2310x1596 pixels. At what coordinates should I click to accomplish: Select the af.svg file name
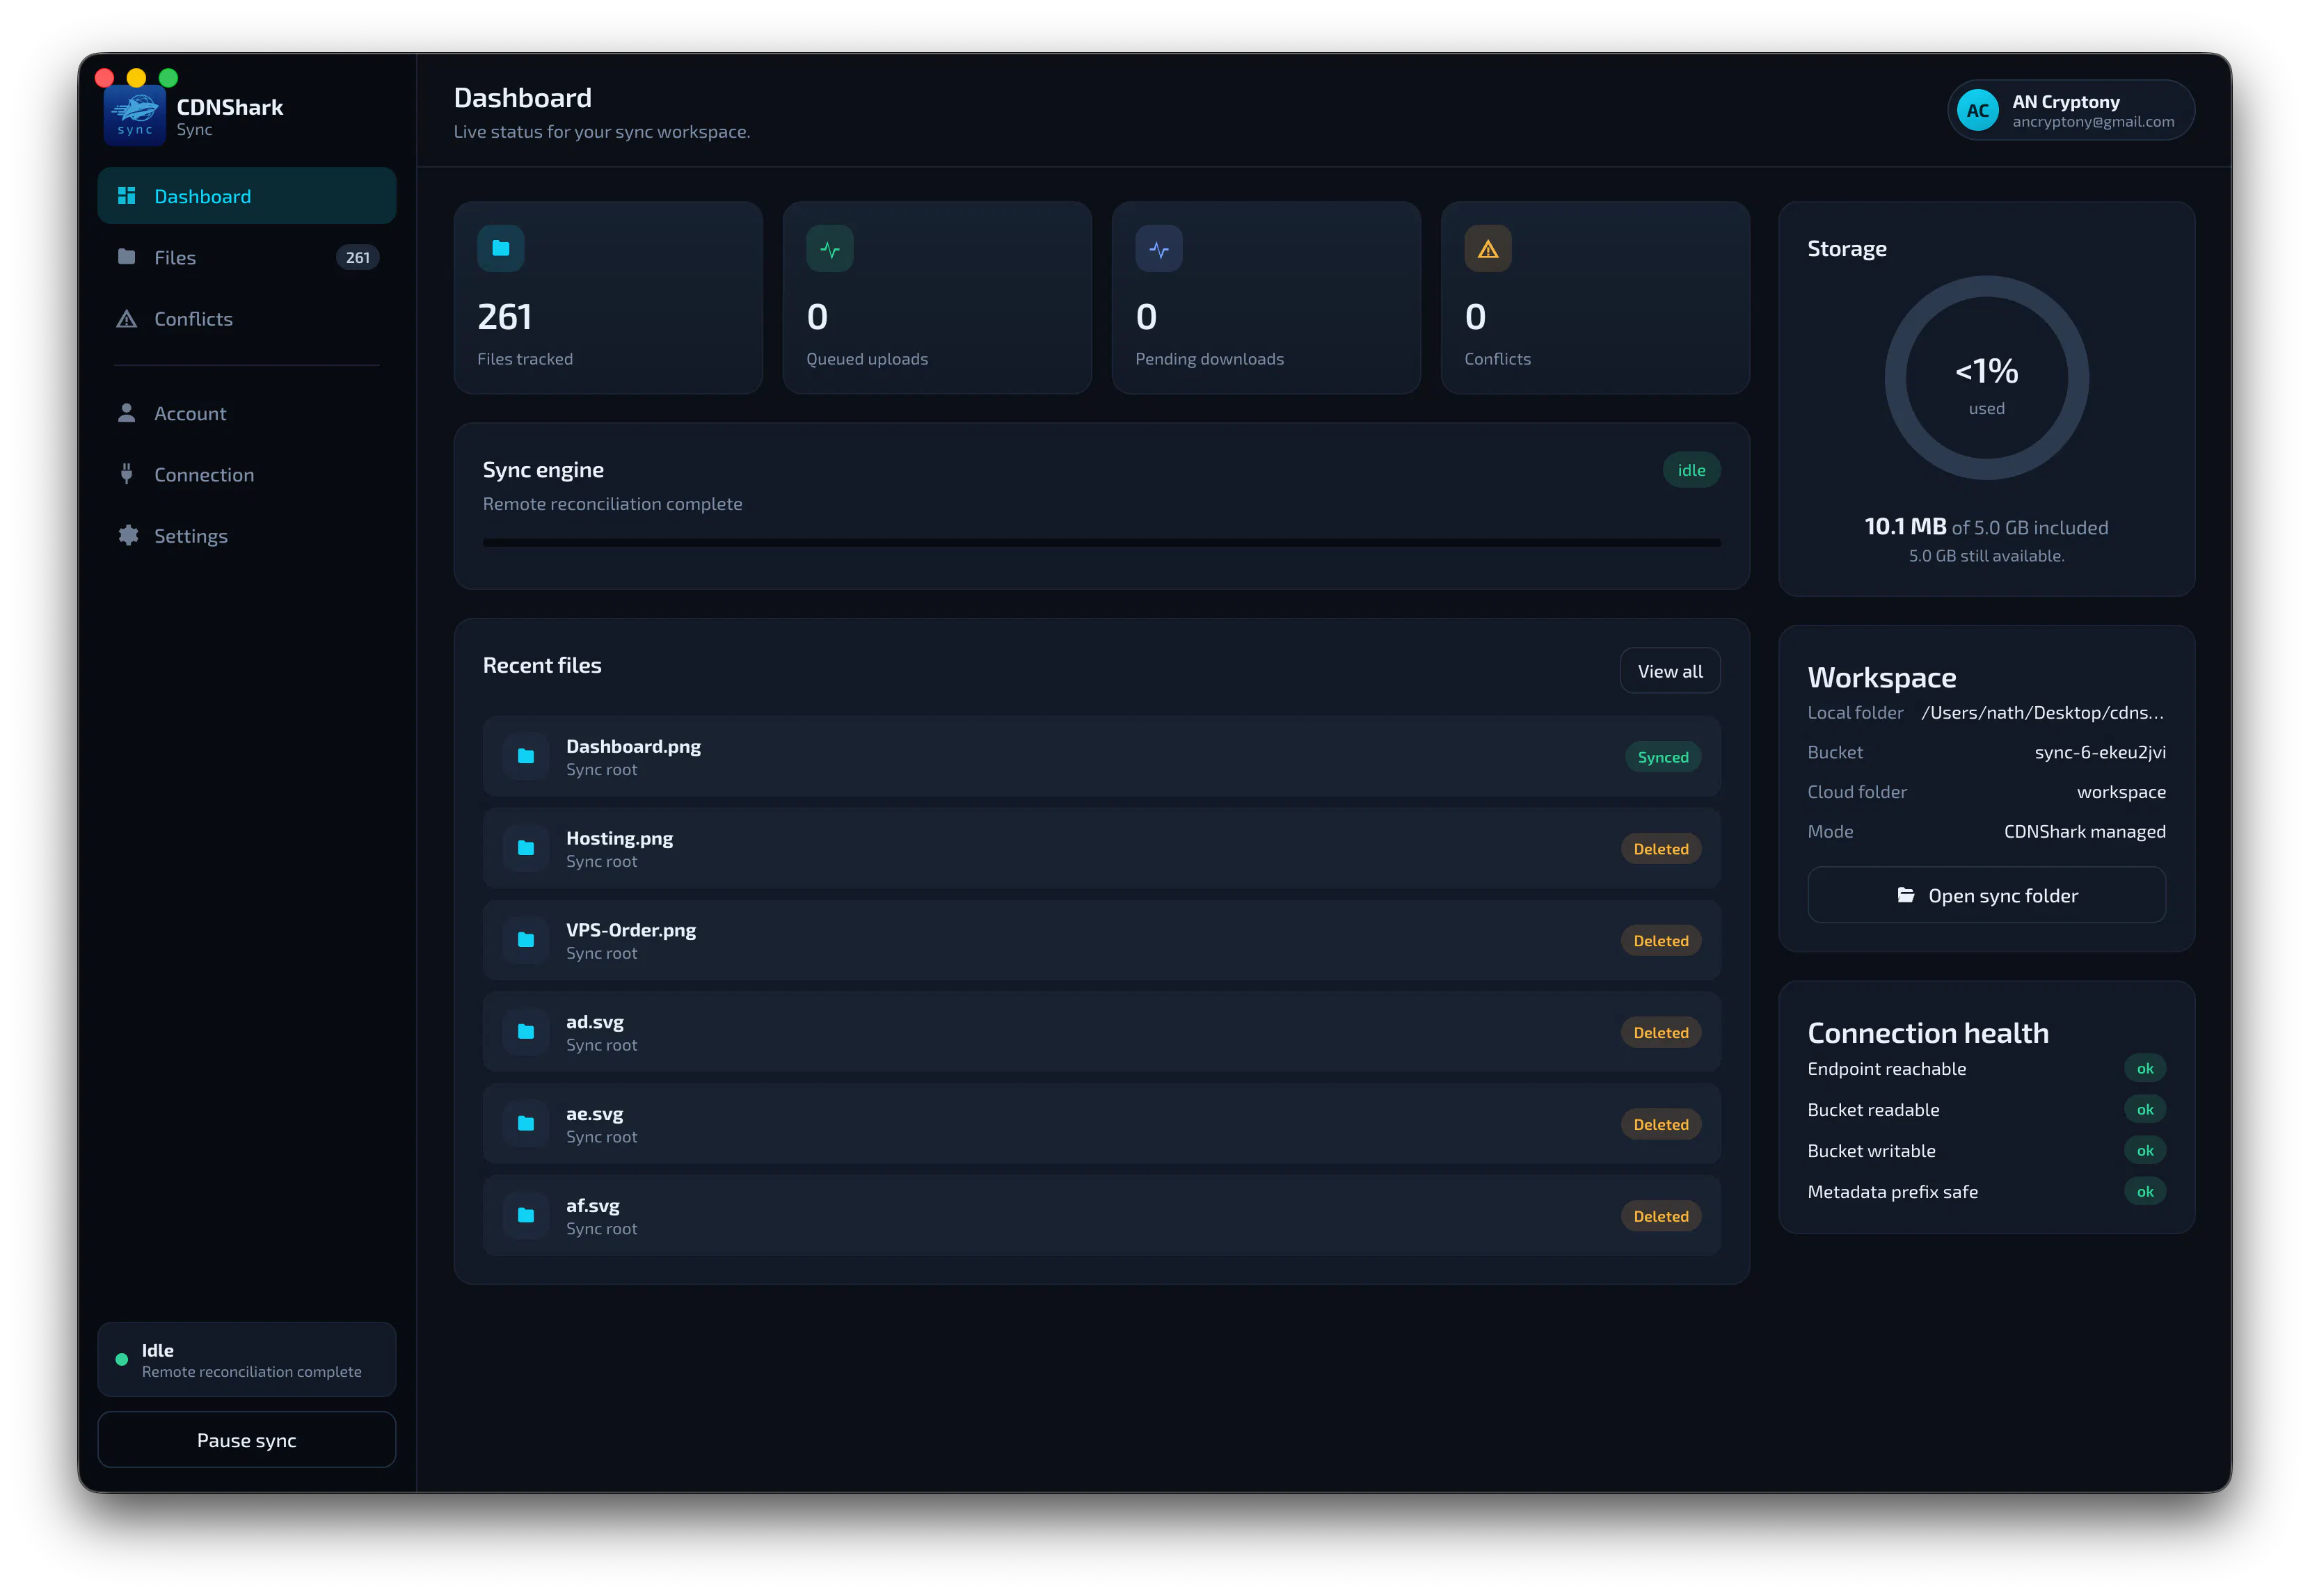[593, 1206]
